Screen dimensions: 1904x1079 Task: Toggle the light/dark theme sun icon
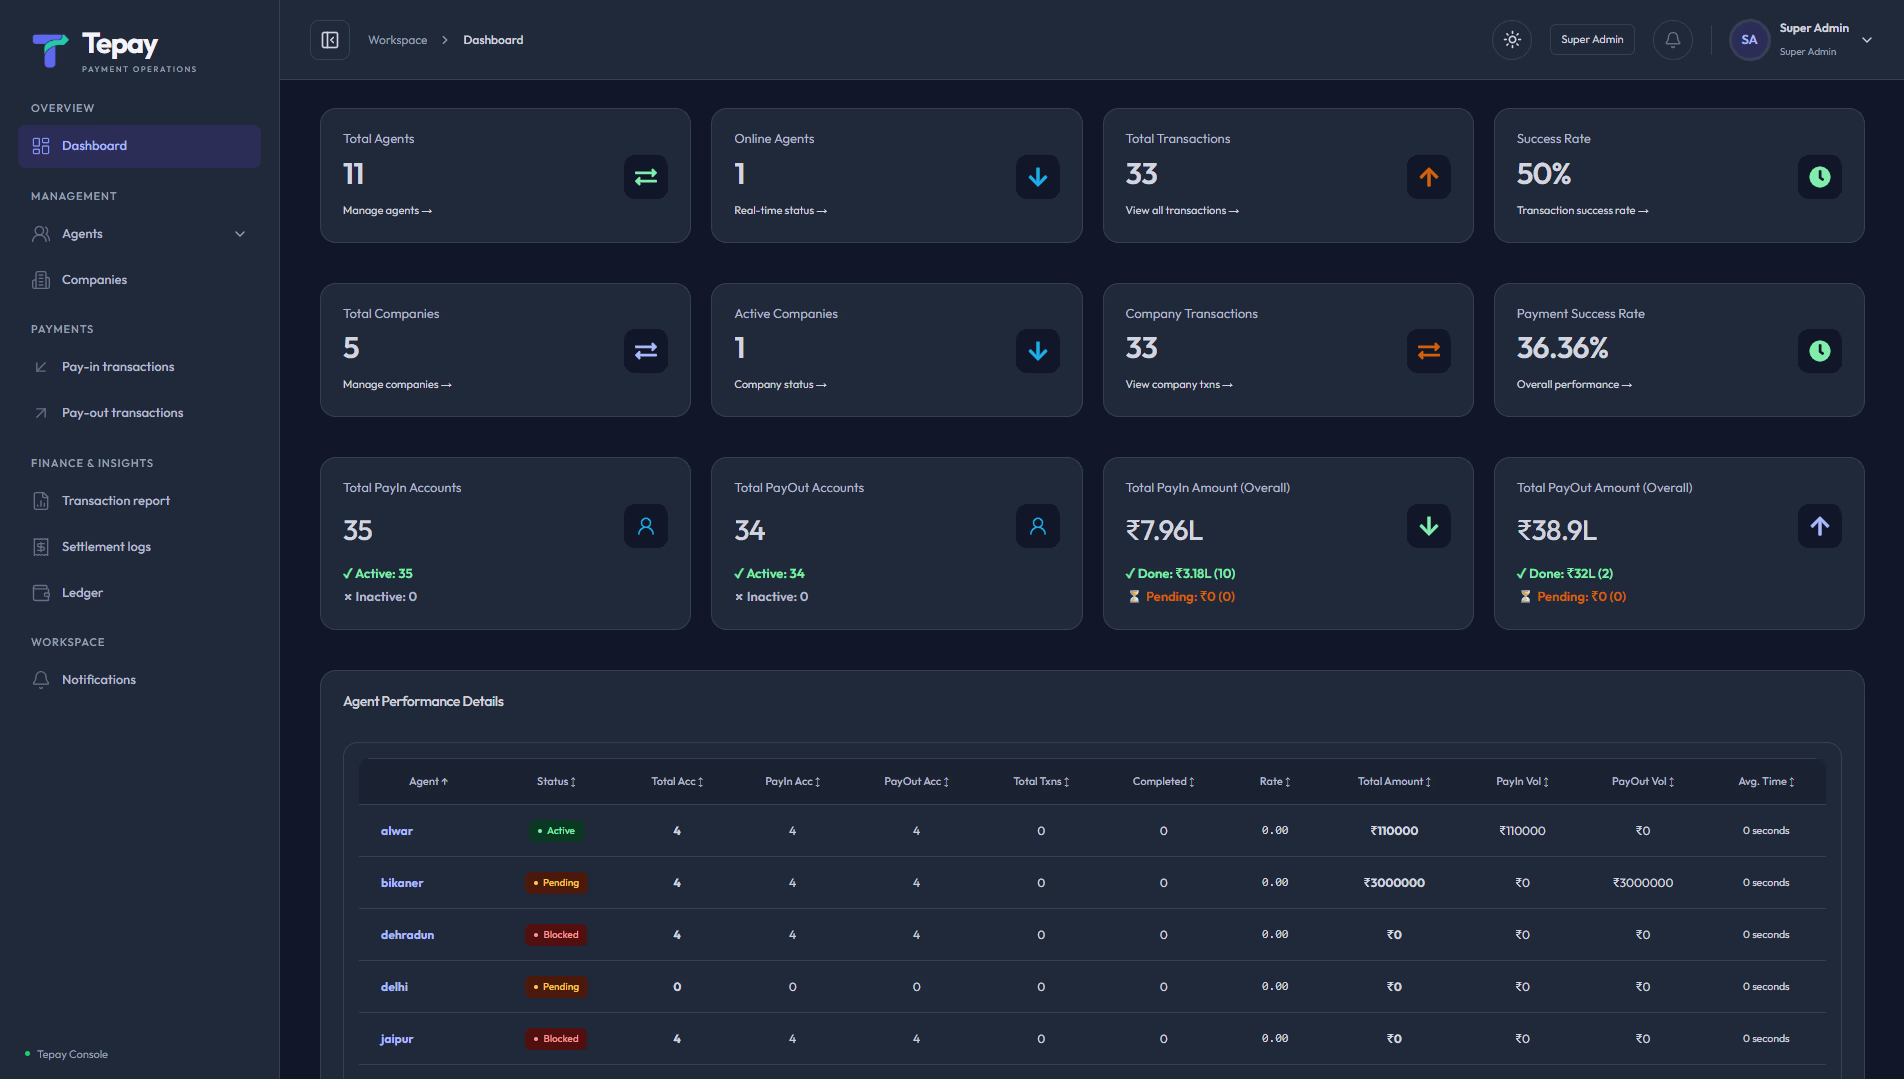pyautogui.click(x=1512, y=40)
